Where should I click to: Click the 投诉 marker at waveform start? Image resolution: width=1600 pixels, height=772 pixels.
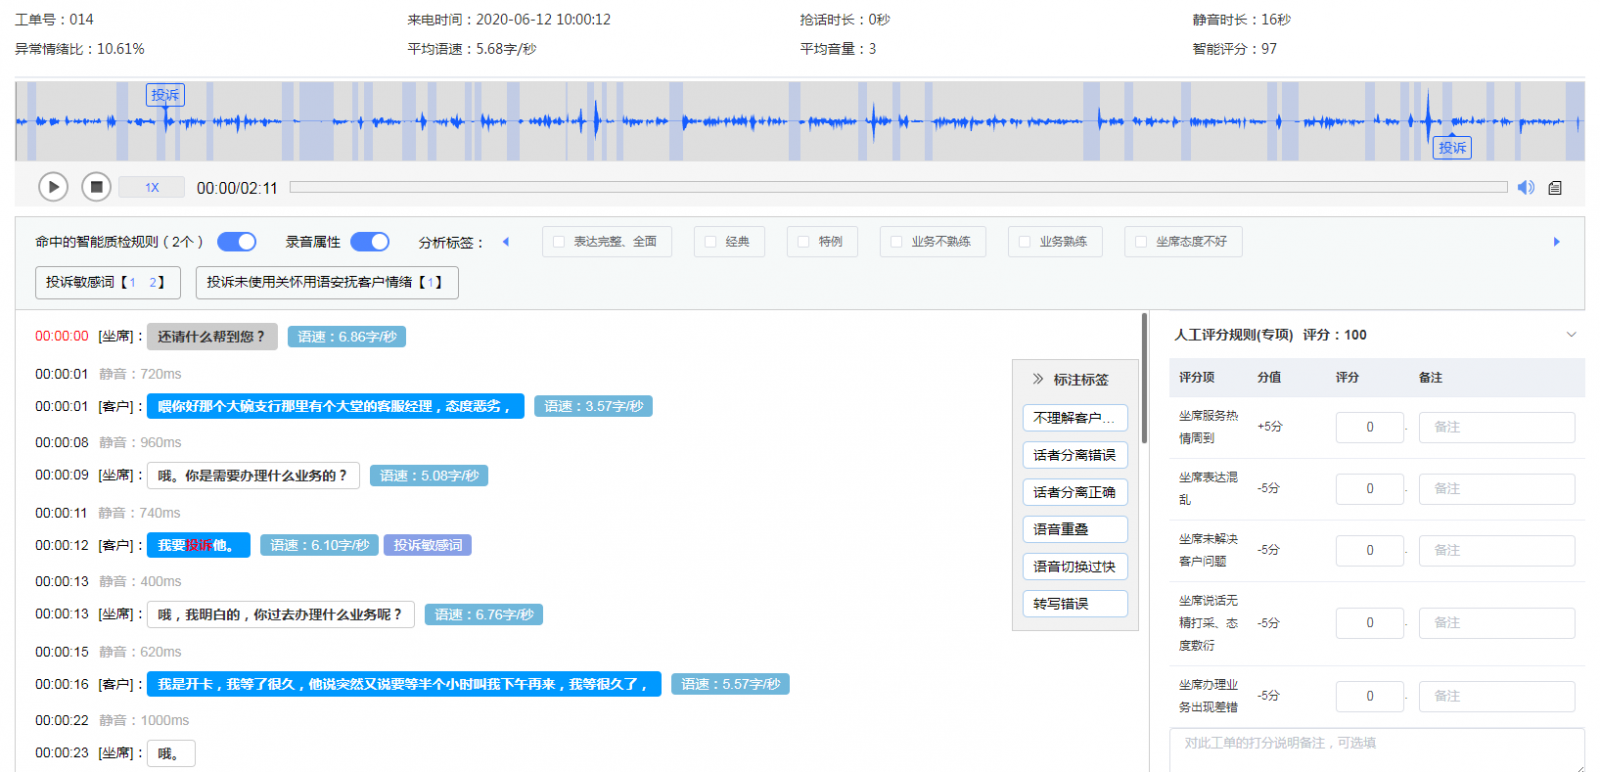165,95
